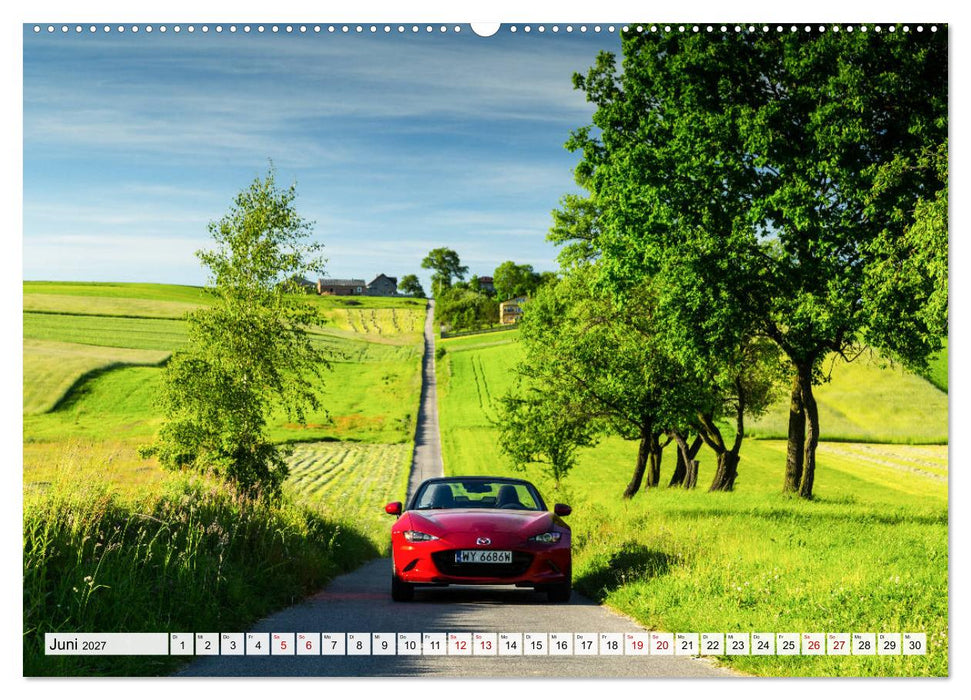
Task: Select day 25 in the calendar strip
Action: [x=789, y=644]
